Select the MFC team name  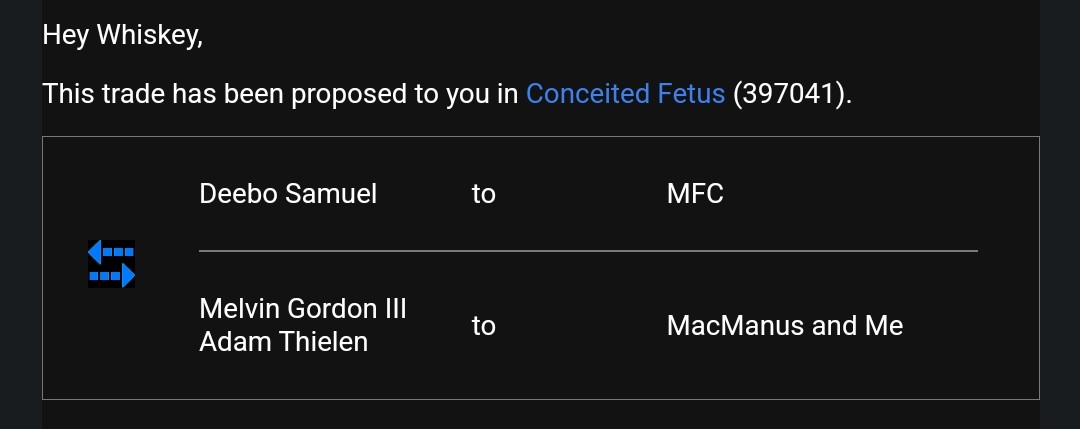(695, 194)
